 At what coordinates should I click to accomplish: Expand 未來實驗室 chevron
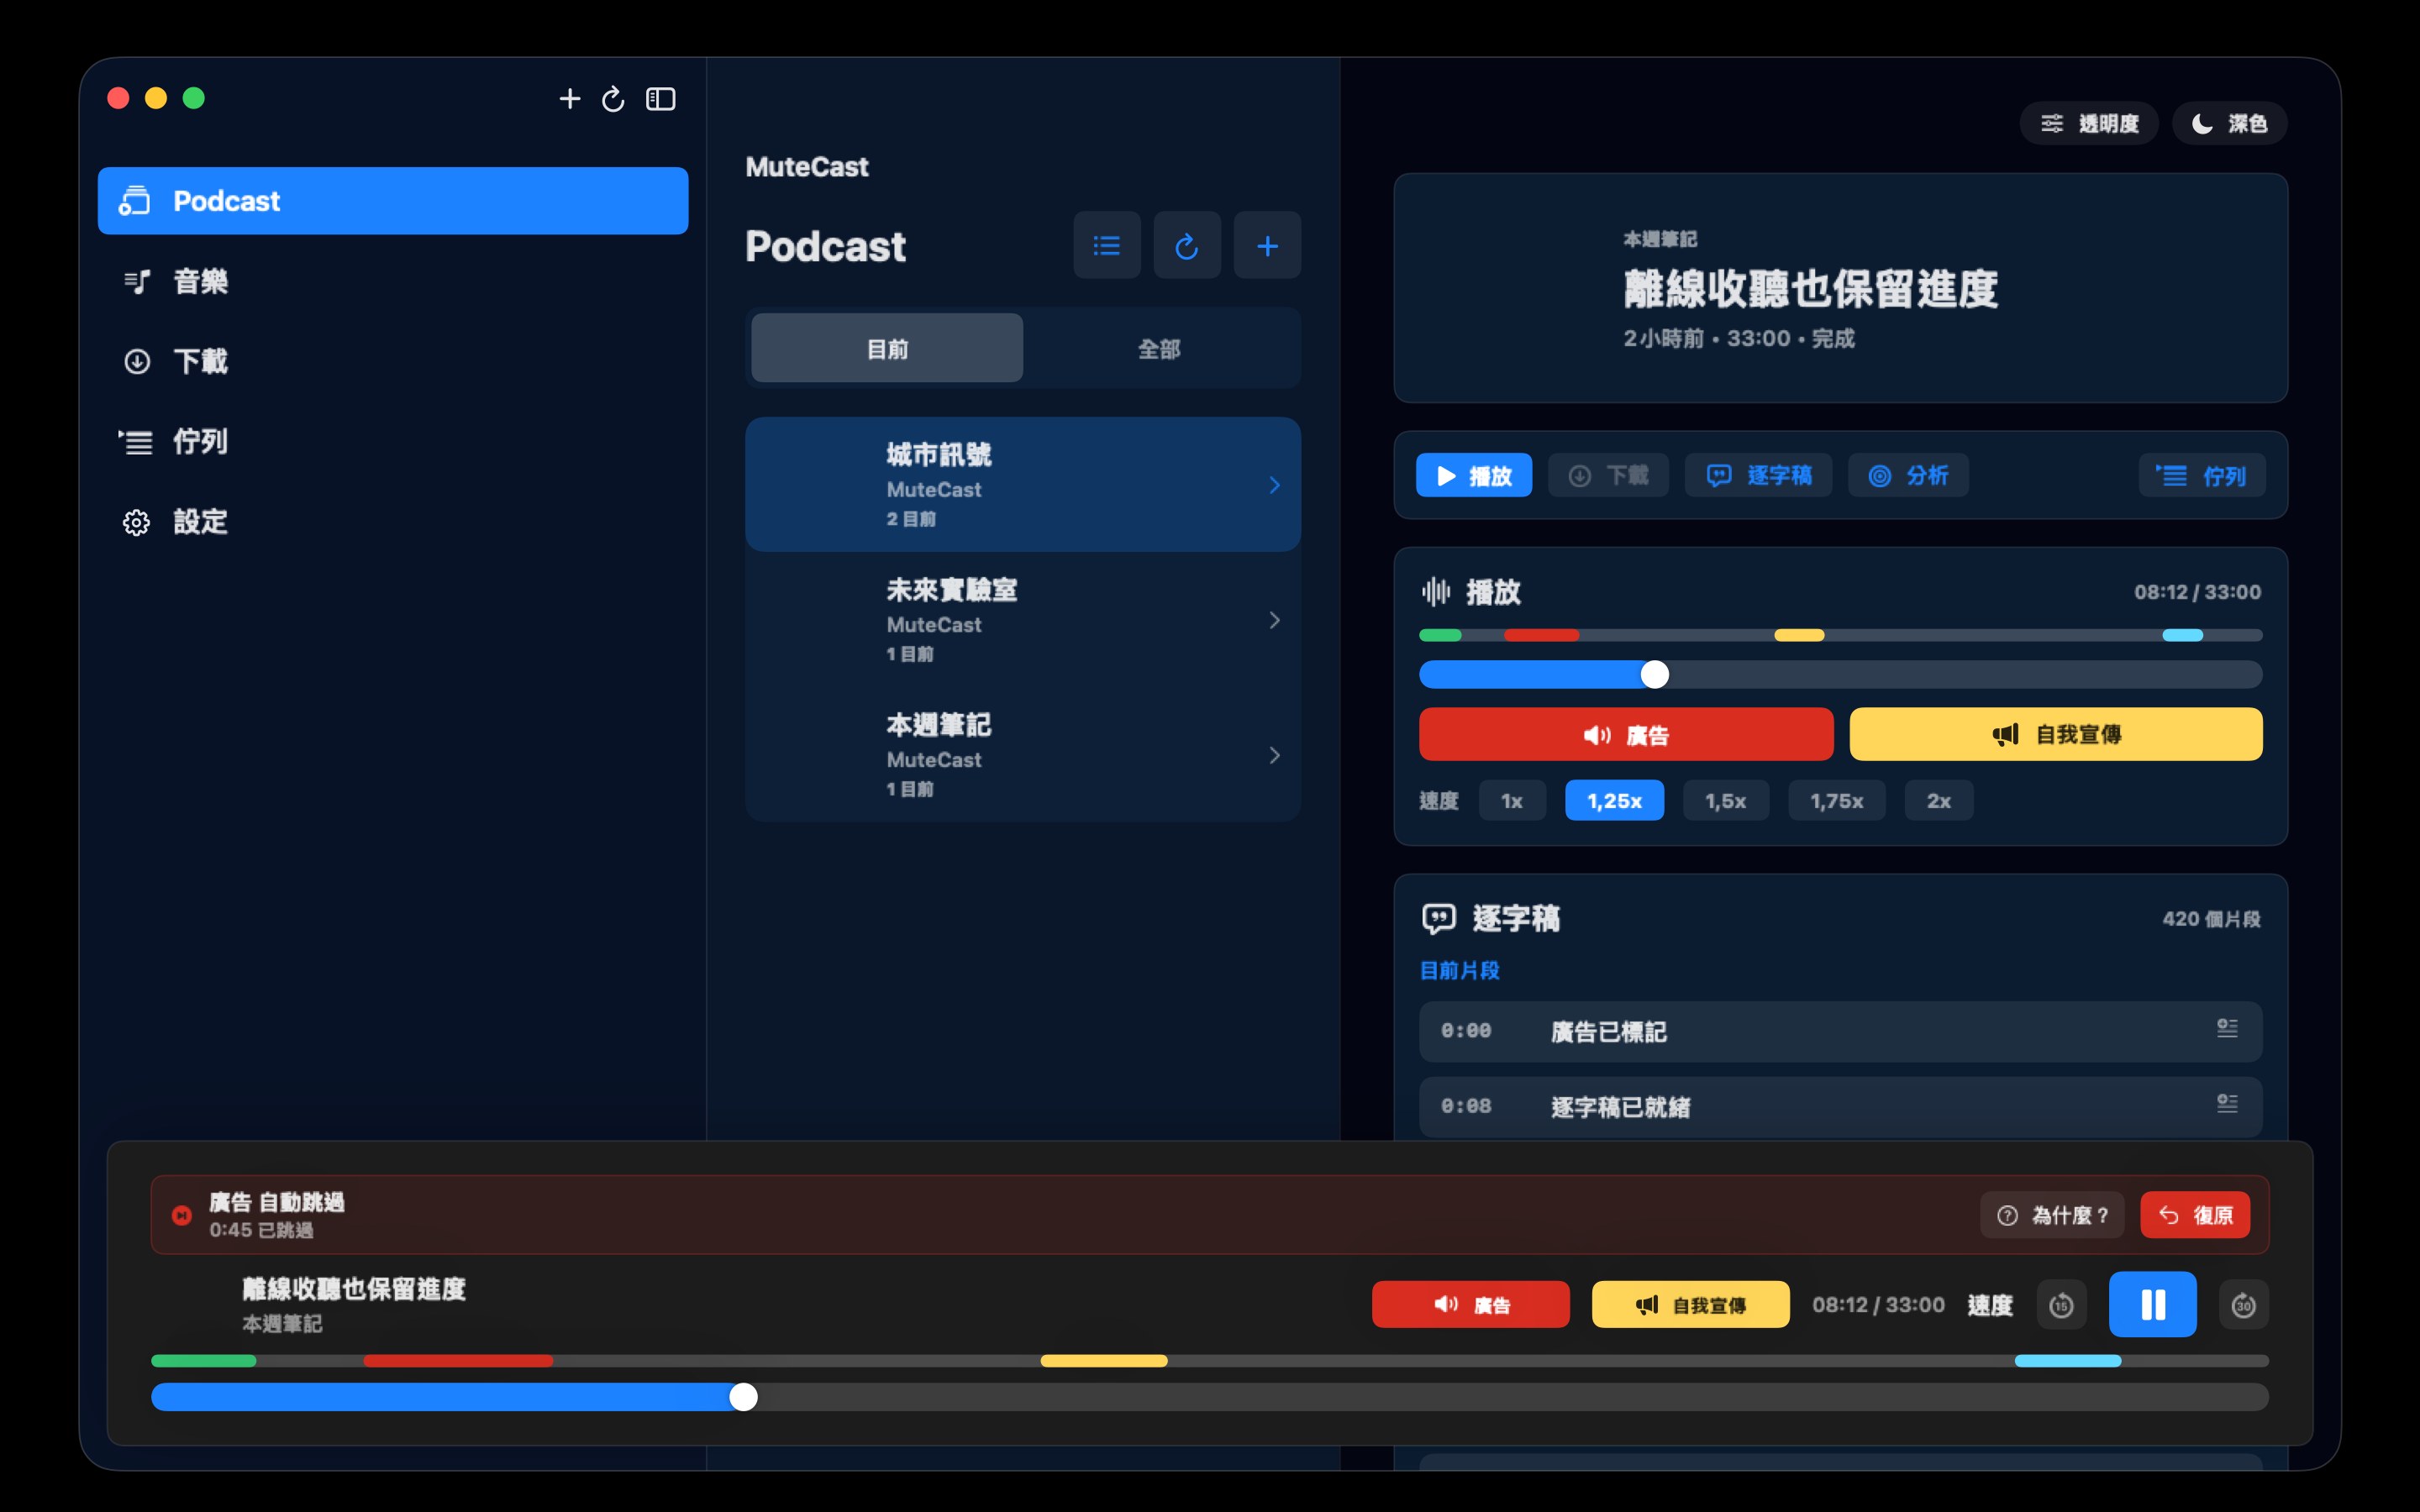1274,620
